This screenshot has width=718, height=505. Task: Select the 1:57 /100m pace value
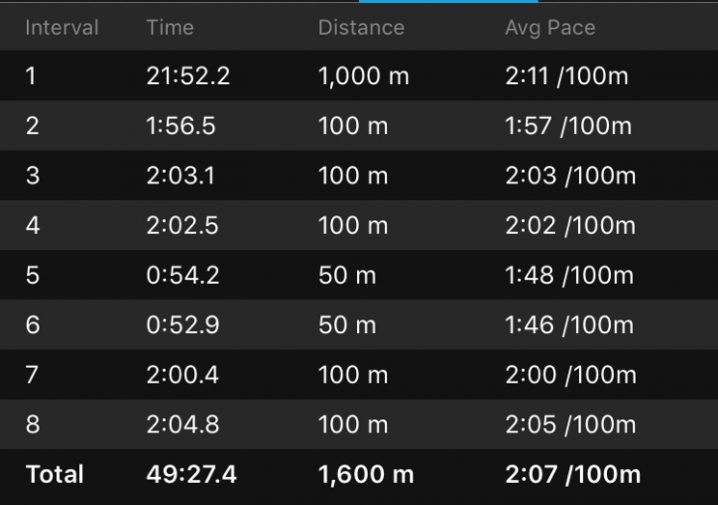(x=568, y=126)
